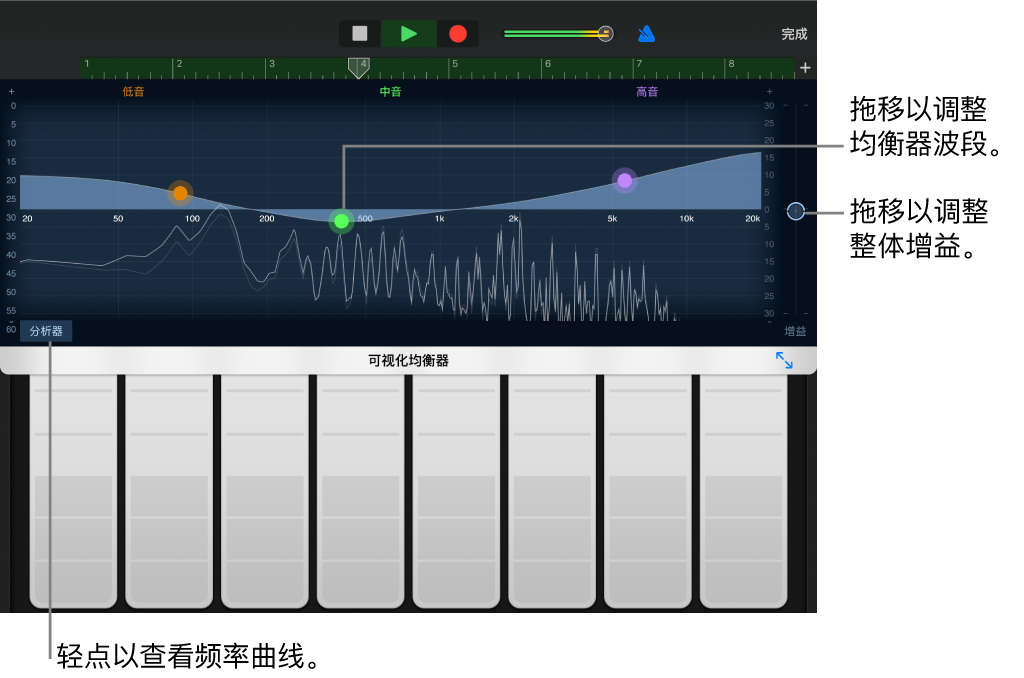
Task: Expand the visual EQ with the arrows icon
Action: click(784, 360)
